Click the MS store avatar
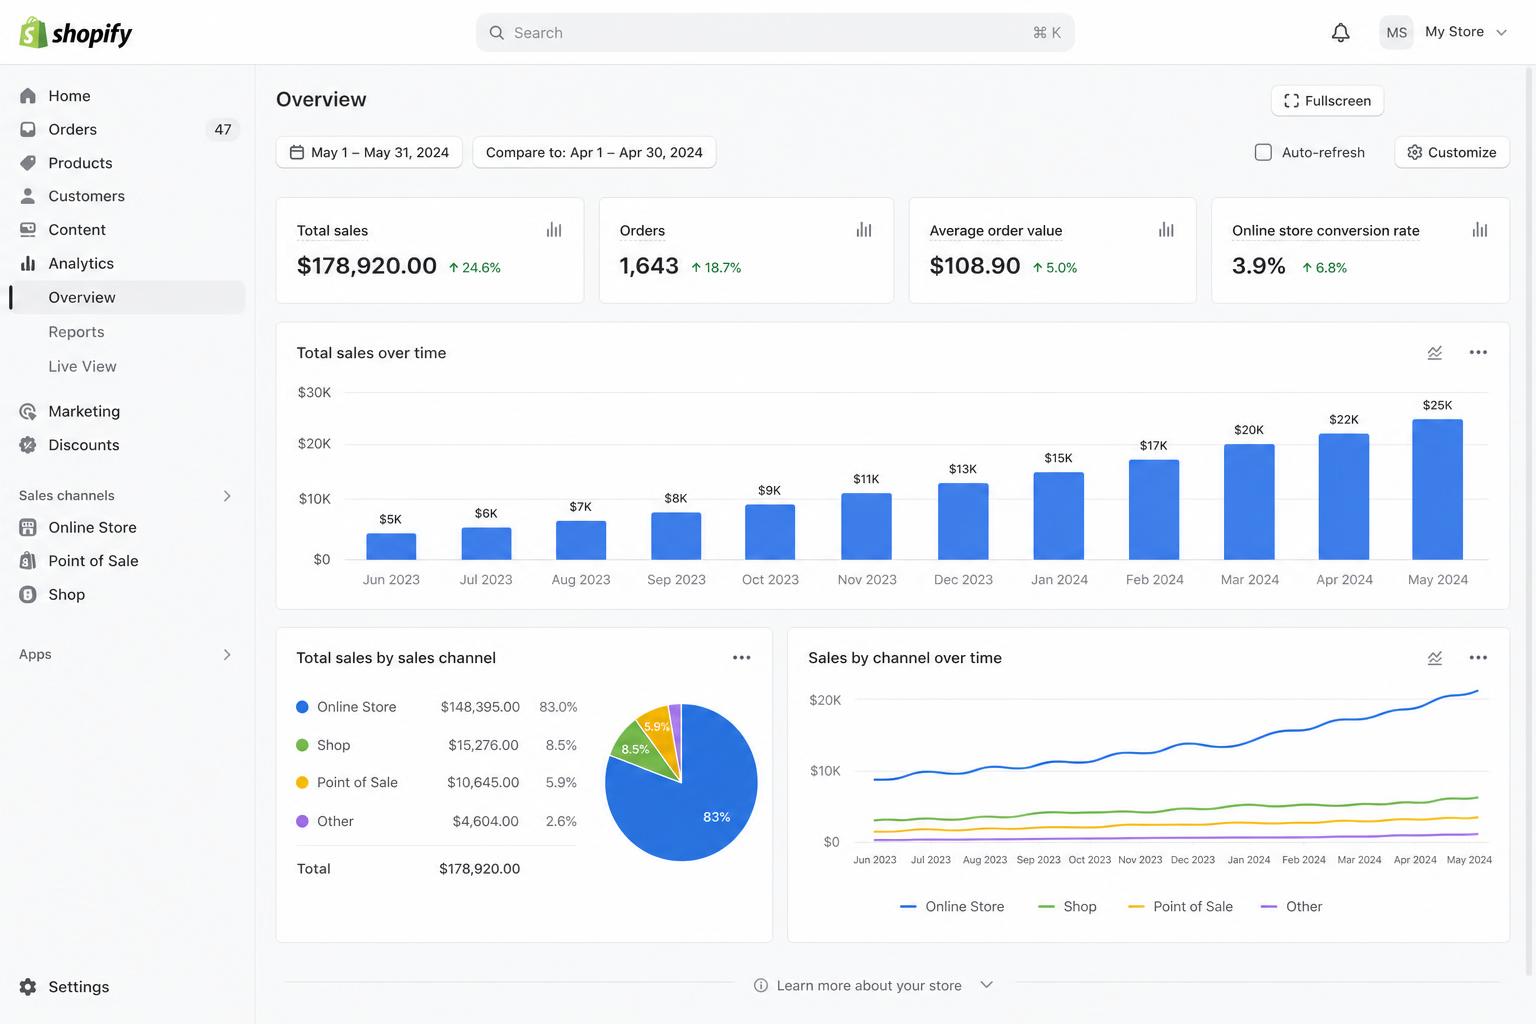The image size is (1536, 1024). (x=1396, y=33)
